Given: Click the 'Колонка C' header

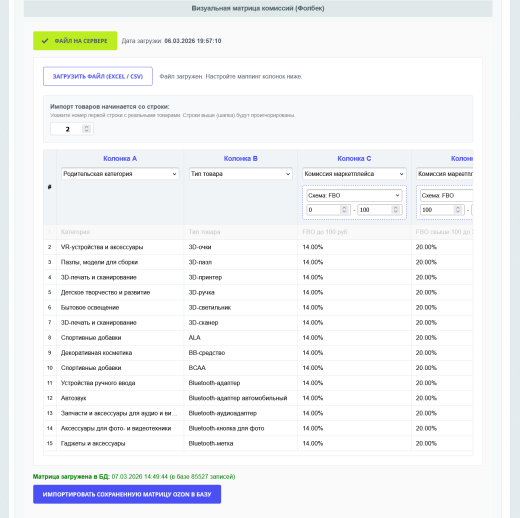Looking at the screenshot, I should (354, 158).
